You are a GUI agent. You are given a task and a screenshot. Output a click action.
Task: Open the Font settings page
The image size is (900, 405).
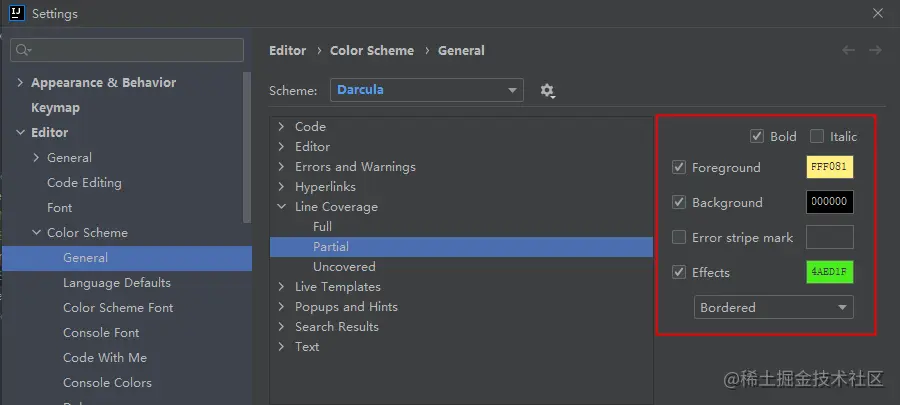pos(60,208)
